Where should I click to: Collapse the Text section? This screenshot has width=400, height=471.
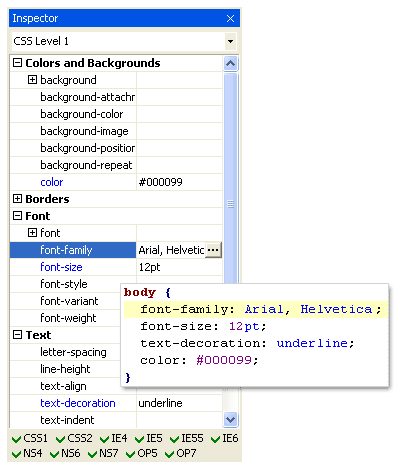click(x=17, y=335)
